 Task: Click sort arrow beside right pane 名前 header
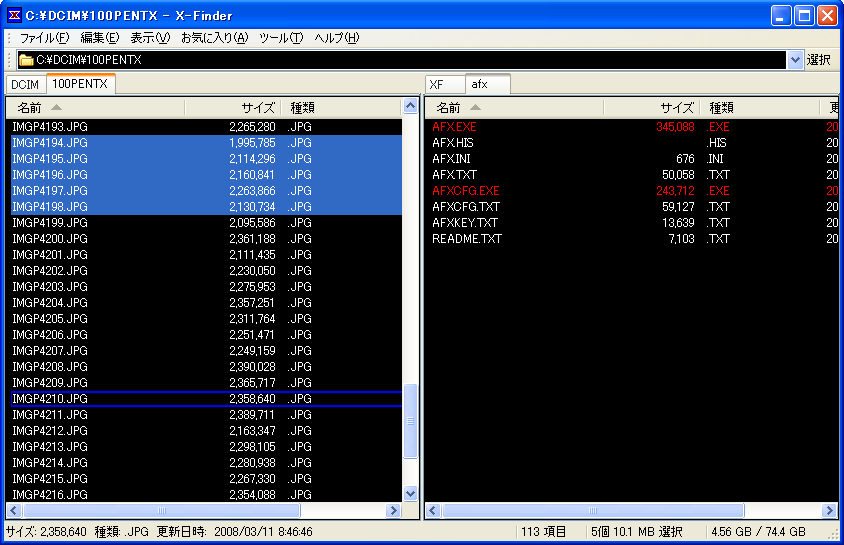tap(475, 107)
